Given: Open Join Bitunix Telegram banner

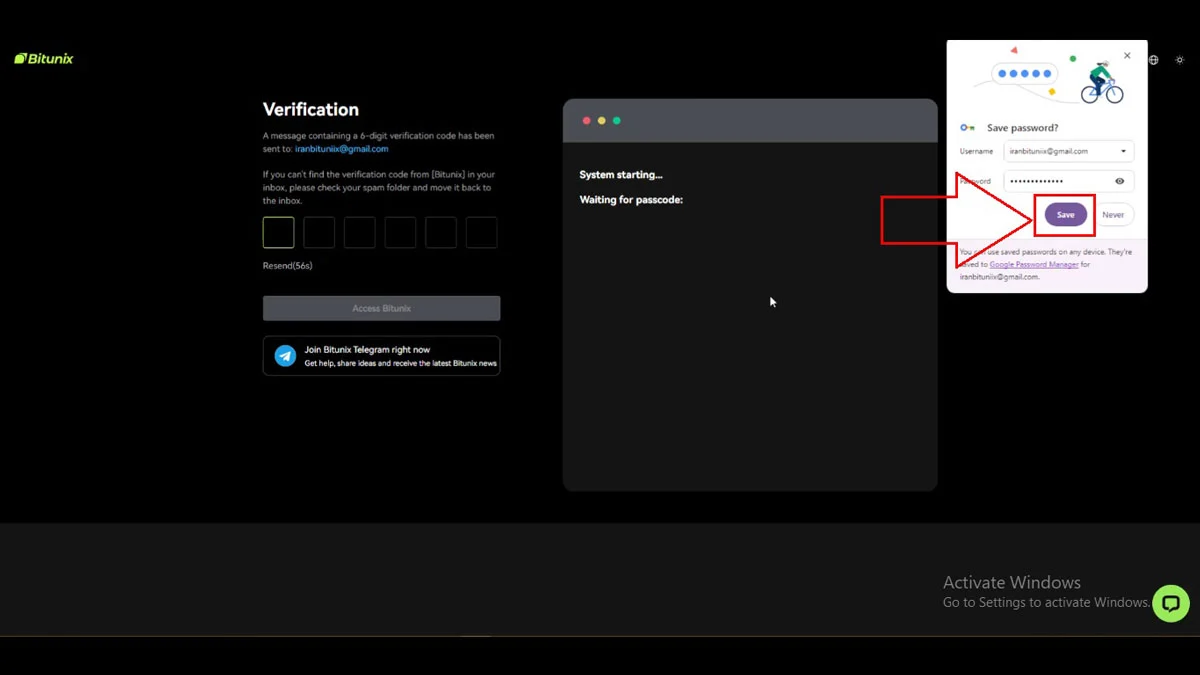Looking at the screenshot, I should pos(381,356).
